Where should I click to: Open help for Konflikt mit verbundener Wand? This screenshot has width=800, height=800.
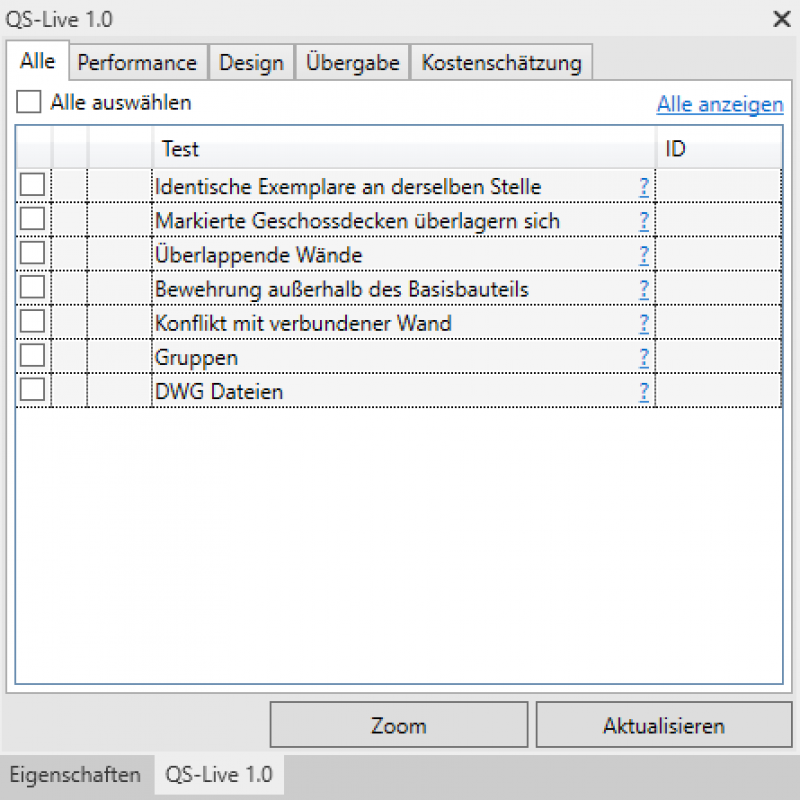pyautogui.click(x=645, y=324)
